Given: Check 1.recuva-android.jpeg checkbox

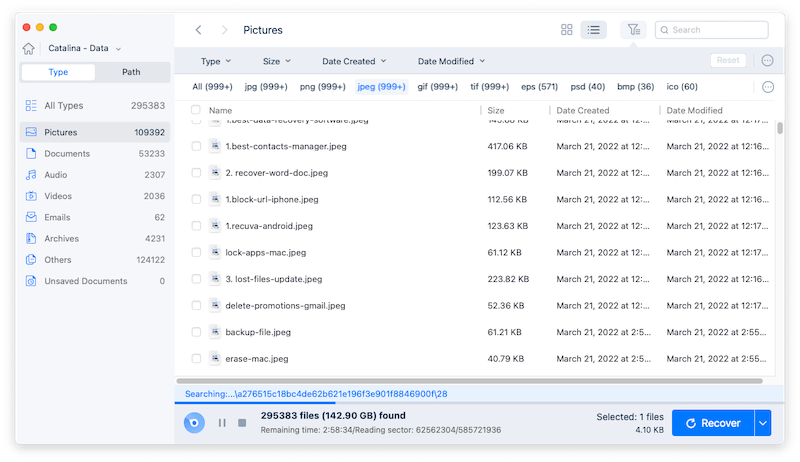Looking at the screenshot, I should 196,226.
